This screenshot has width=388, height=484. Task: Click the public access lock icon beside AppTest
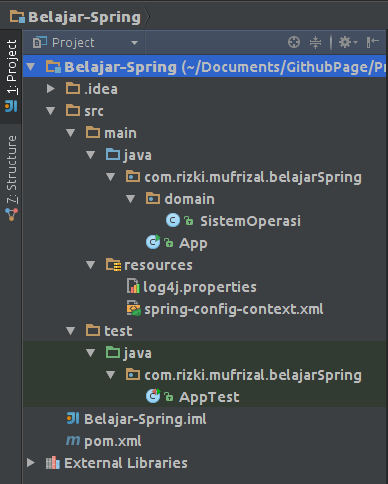tap(169, 397)
